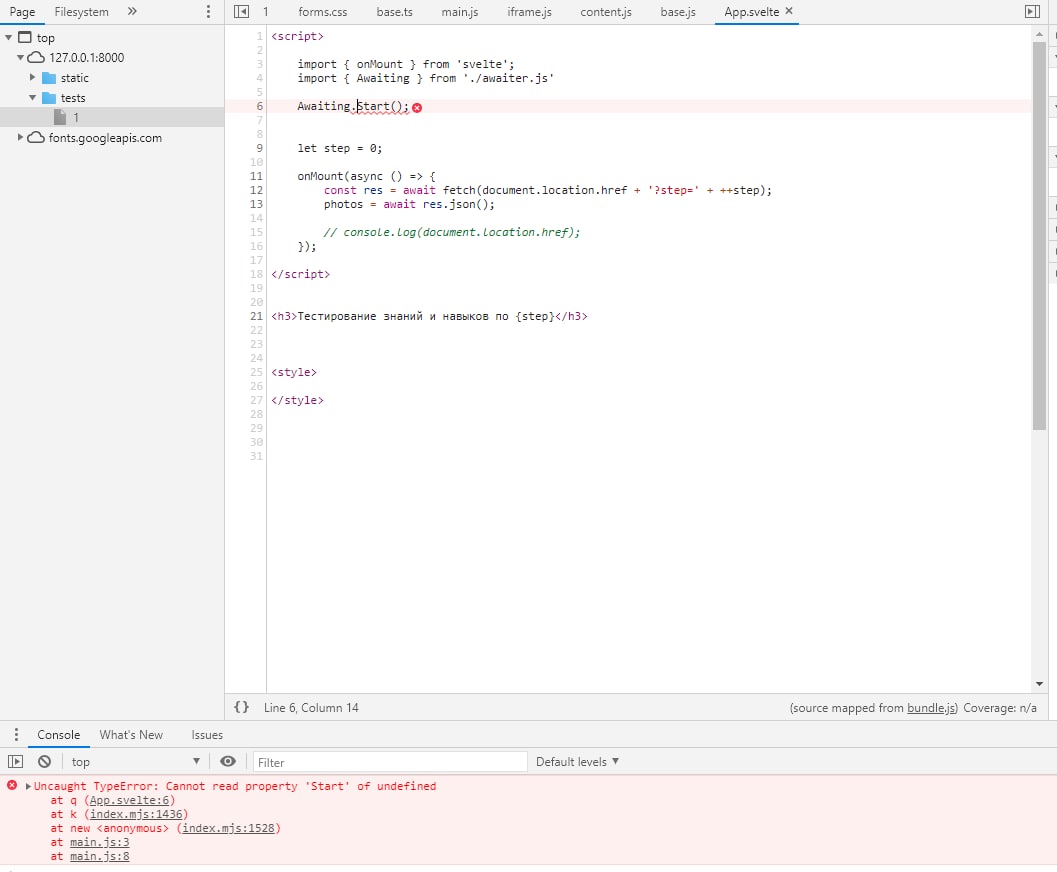Open the Default levels dropdown
This screenshot has height=872, width=1057.
(x=578, y=761)
